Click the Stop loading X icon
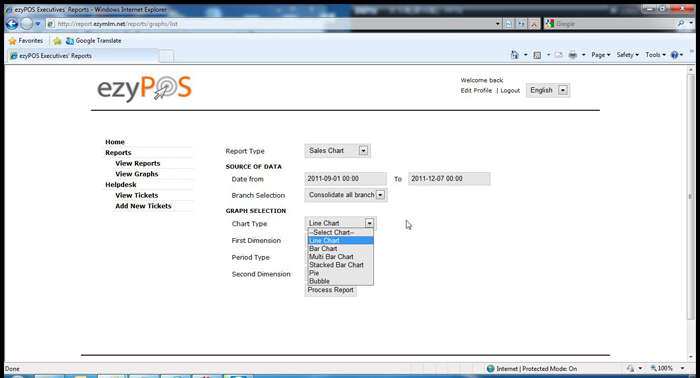The height and width of the screenshot is (378, 700). (534, 24)
